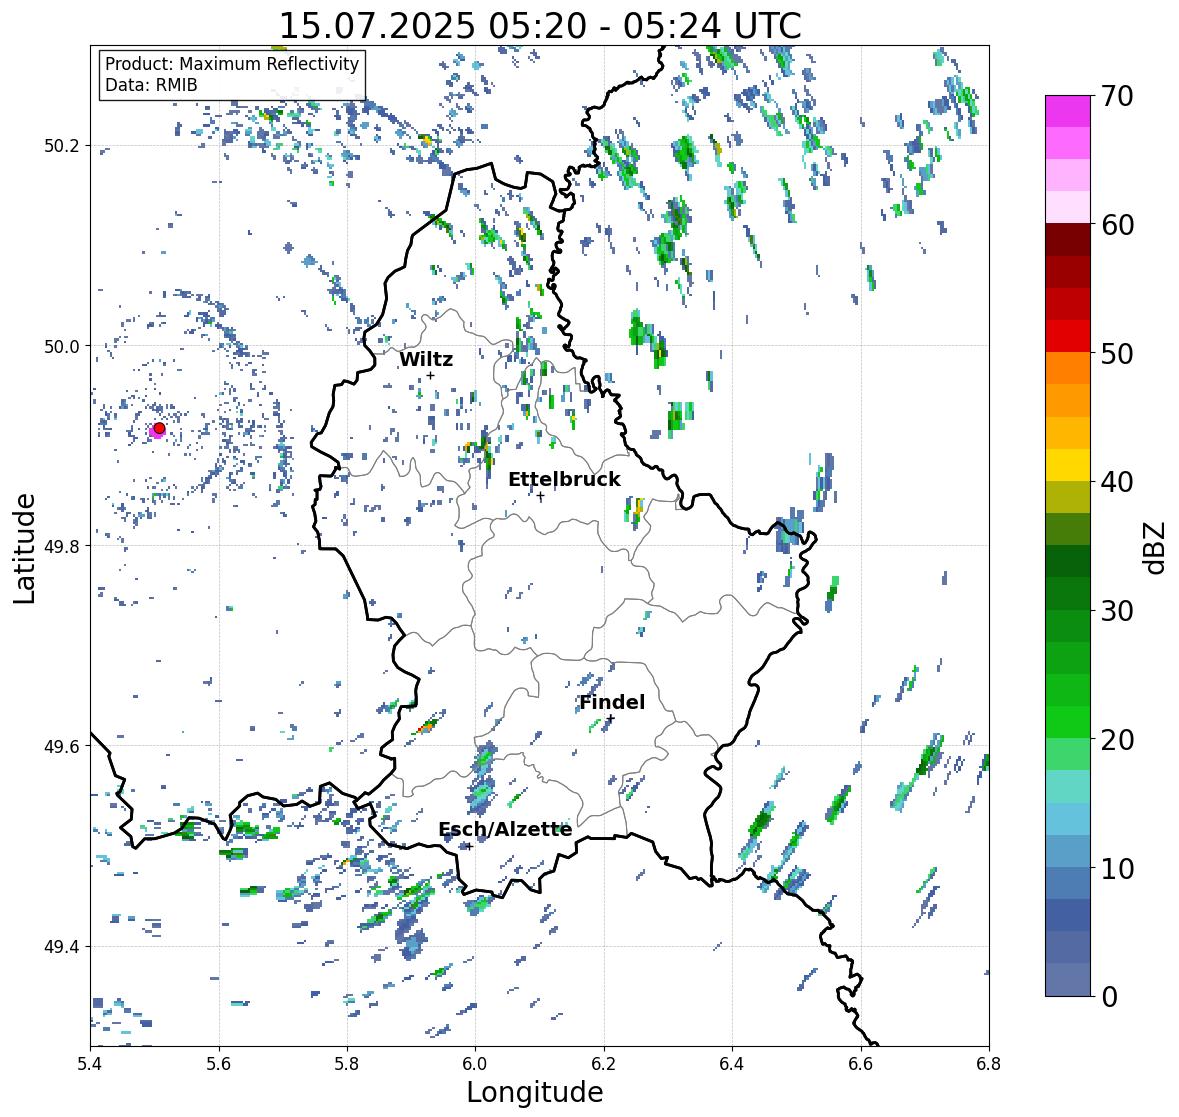Click the cross marker below the Esch/Alzette label
The image size is (1179, 1117).
click(469, 846)
